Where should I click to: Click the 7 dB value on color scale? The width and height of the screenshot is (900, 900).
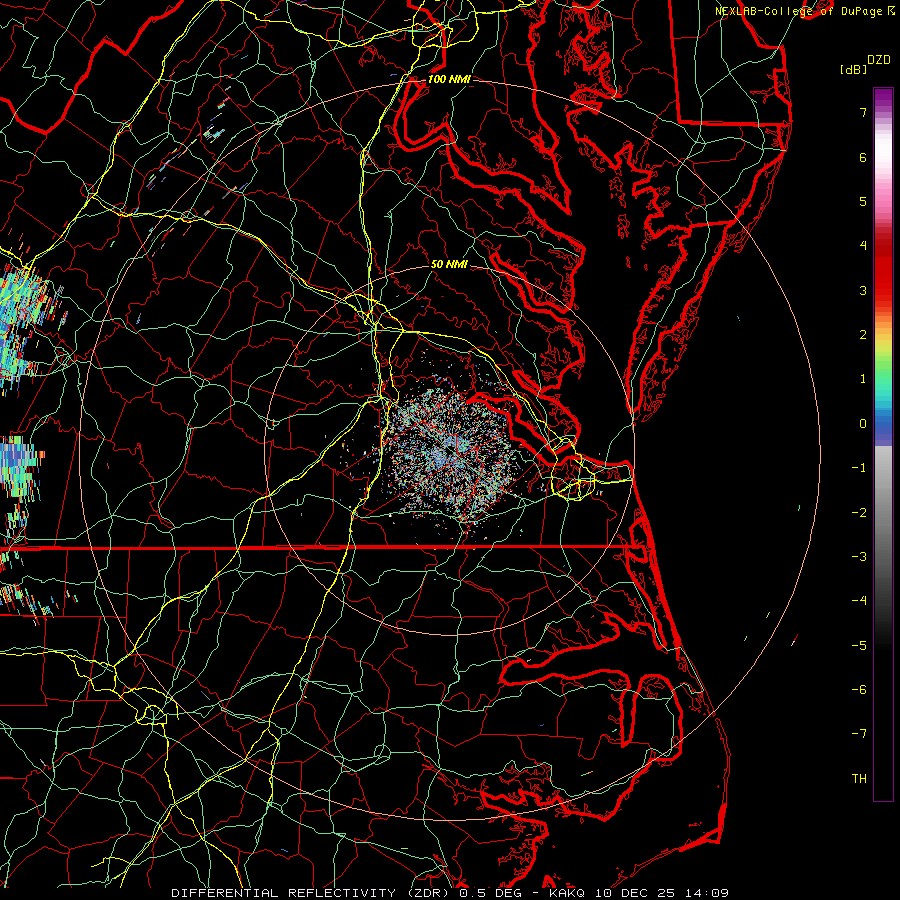[863, 112]
